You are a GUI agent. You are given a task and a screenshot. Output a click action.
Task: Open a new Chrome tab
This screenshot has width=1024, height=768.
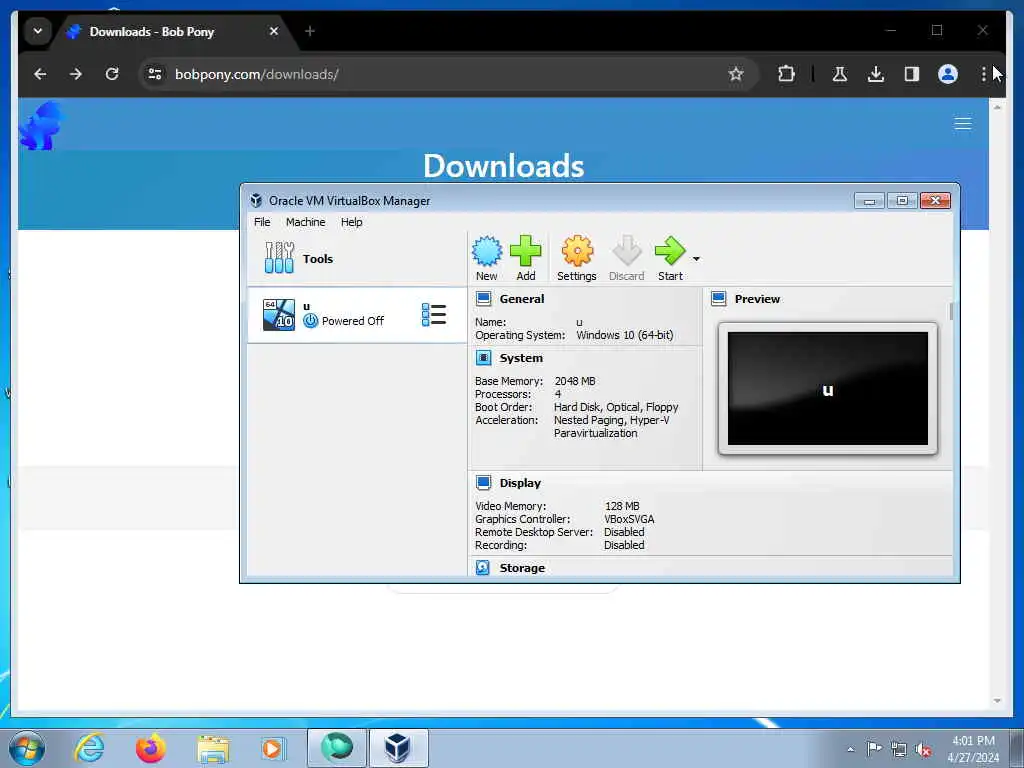(x=310, y=31)
